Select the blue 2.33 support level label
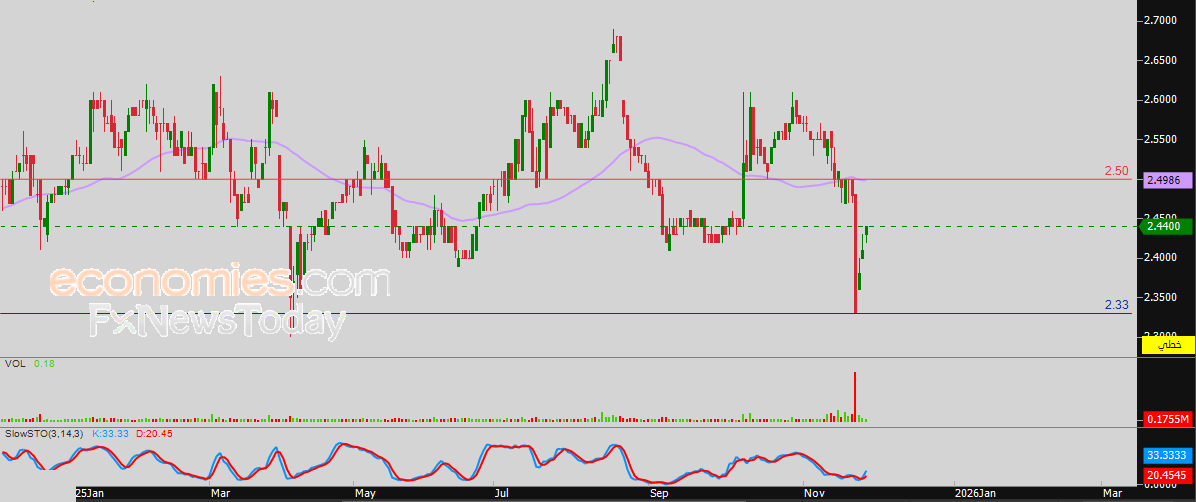The image size is (1196, 502). [1117, 305]
